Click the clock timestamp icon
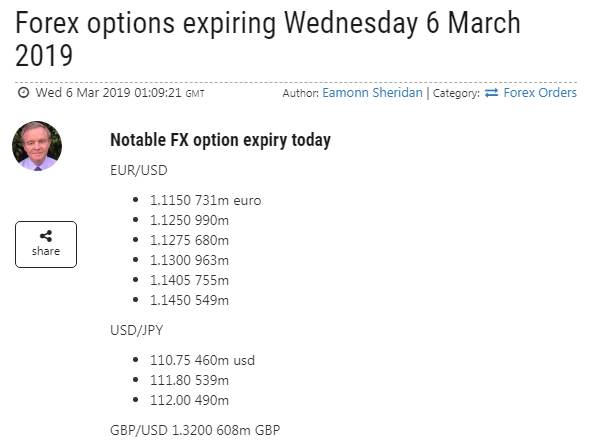This screenshot has height=446, width=590. pos(23,92)
